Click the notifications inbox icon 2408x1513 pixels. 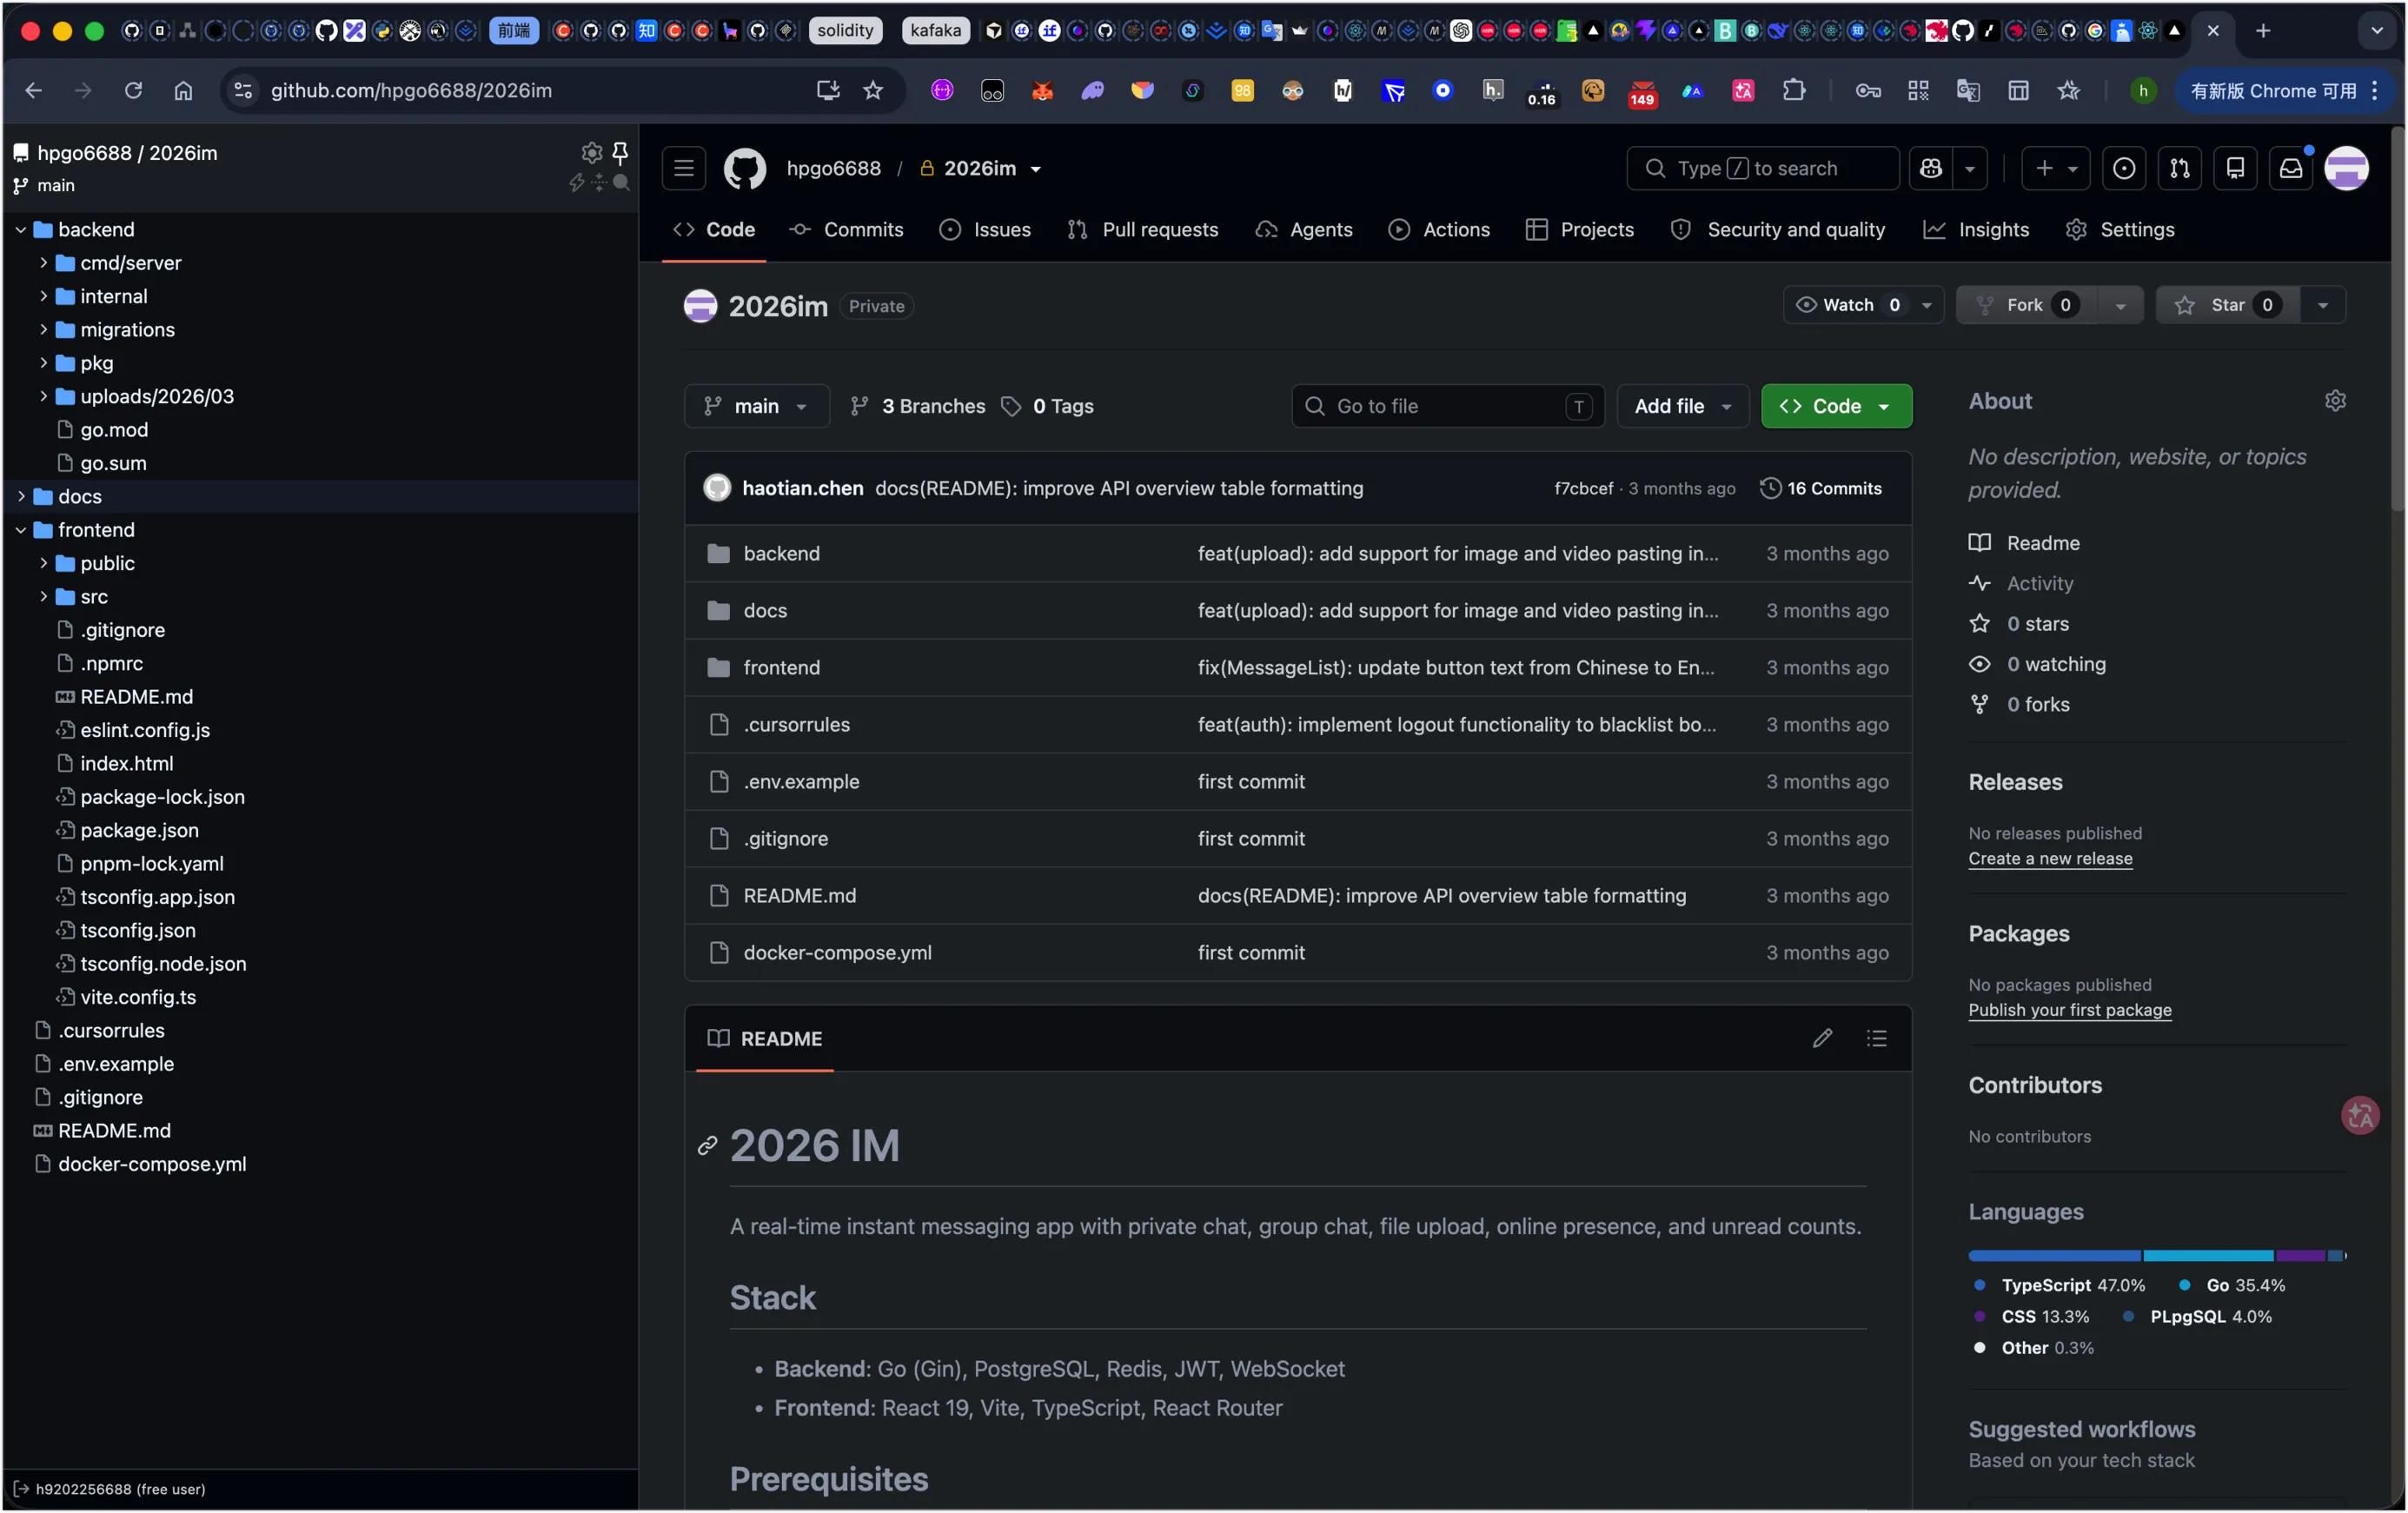click(2290, 168)
